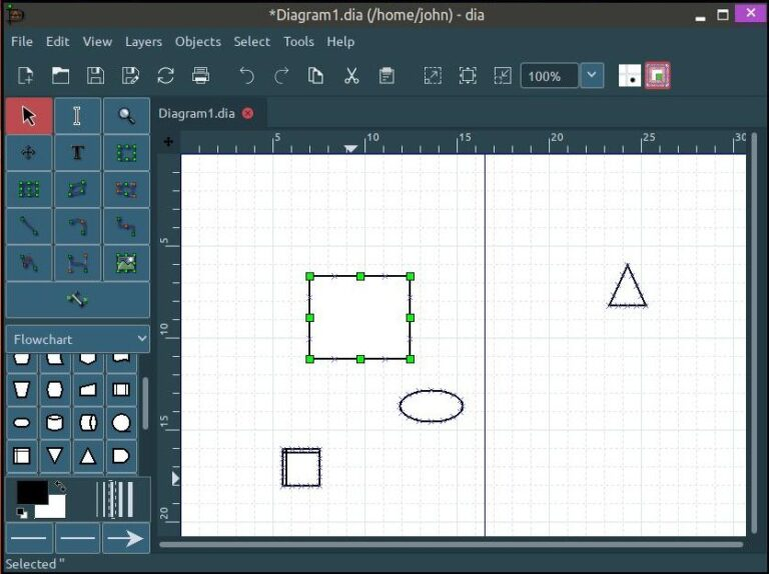The width and height of the screenshot is (769, 574).
Task: Pick the flowchart Delay D-shaped shape
Action: click(121, 456)
